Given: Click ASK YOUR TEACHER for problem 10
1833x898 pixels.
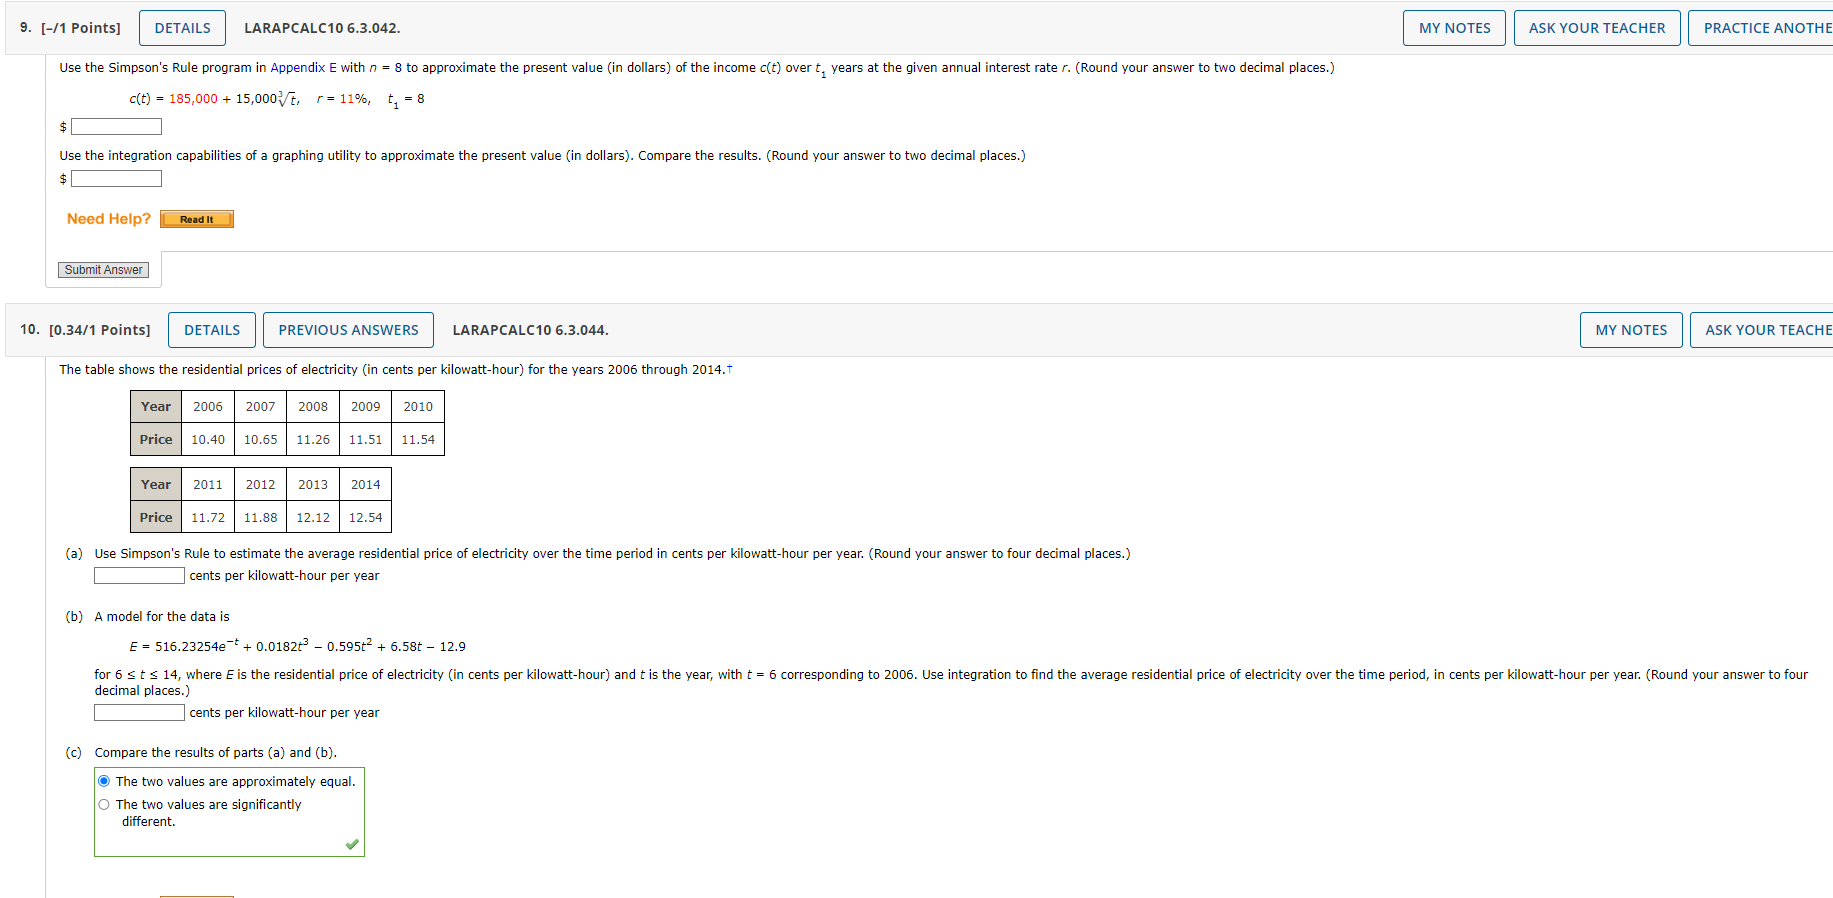Looking at the screenshot, I should (1772, 329).
